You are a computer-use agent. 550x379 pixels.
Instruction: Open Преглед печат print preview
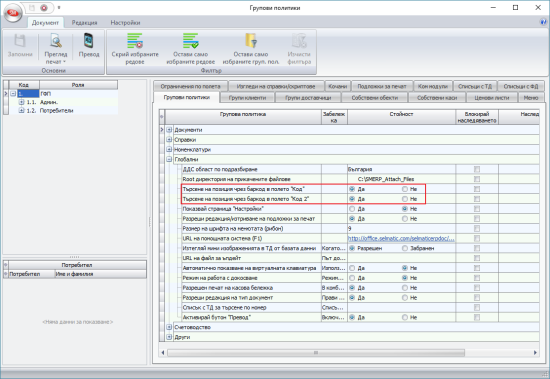(56, 49)
